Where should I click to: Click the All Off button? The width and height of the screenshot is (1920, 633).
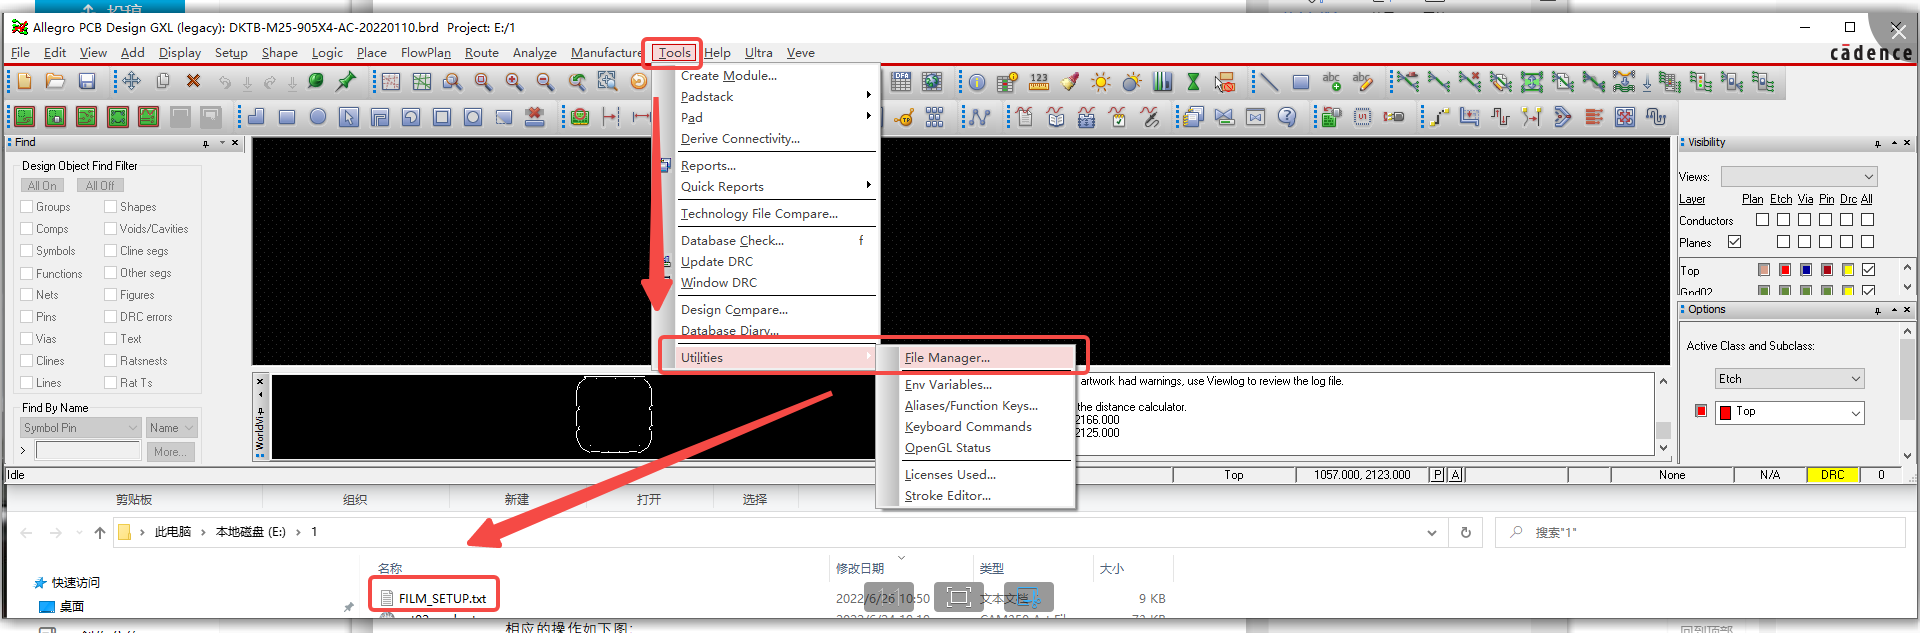(100, 186)
